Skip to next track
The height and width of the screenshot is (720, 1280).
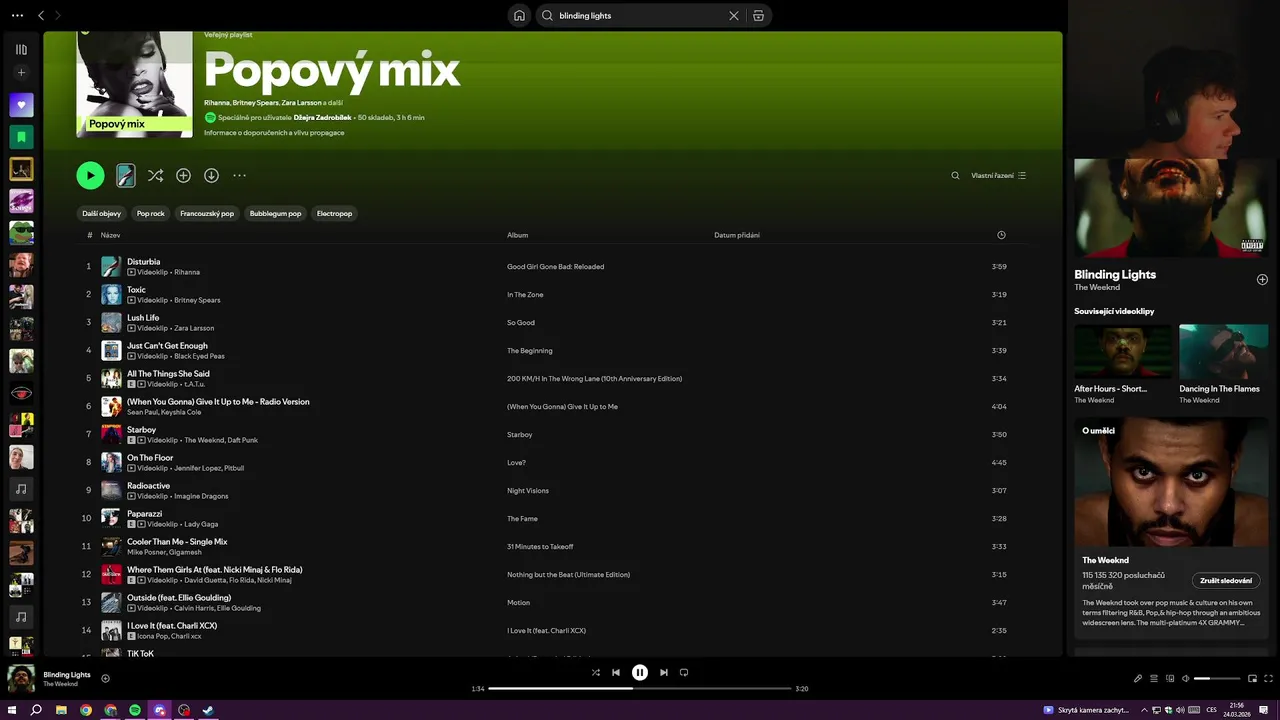coord(663,673)
